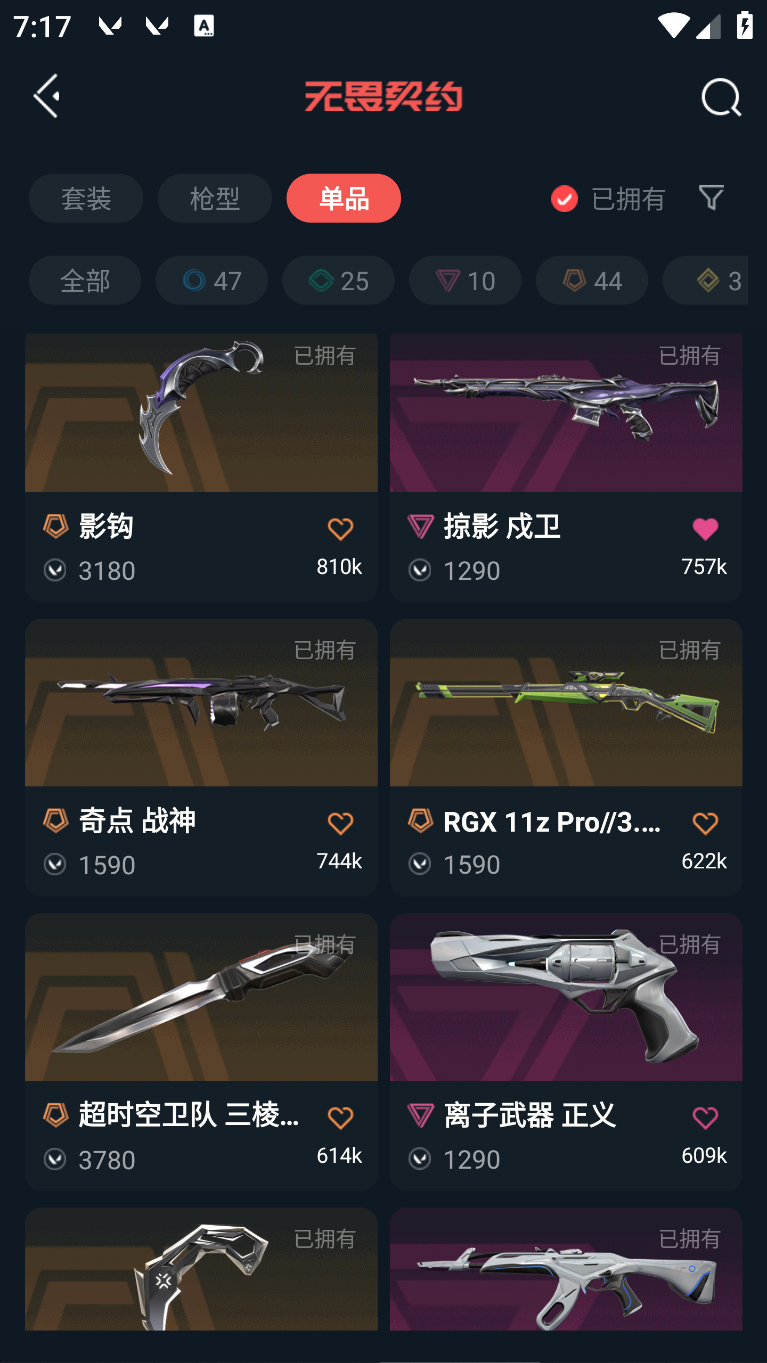
Task: Switch to the 枪型 tab
Action: [215, 198]
